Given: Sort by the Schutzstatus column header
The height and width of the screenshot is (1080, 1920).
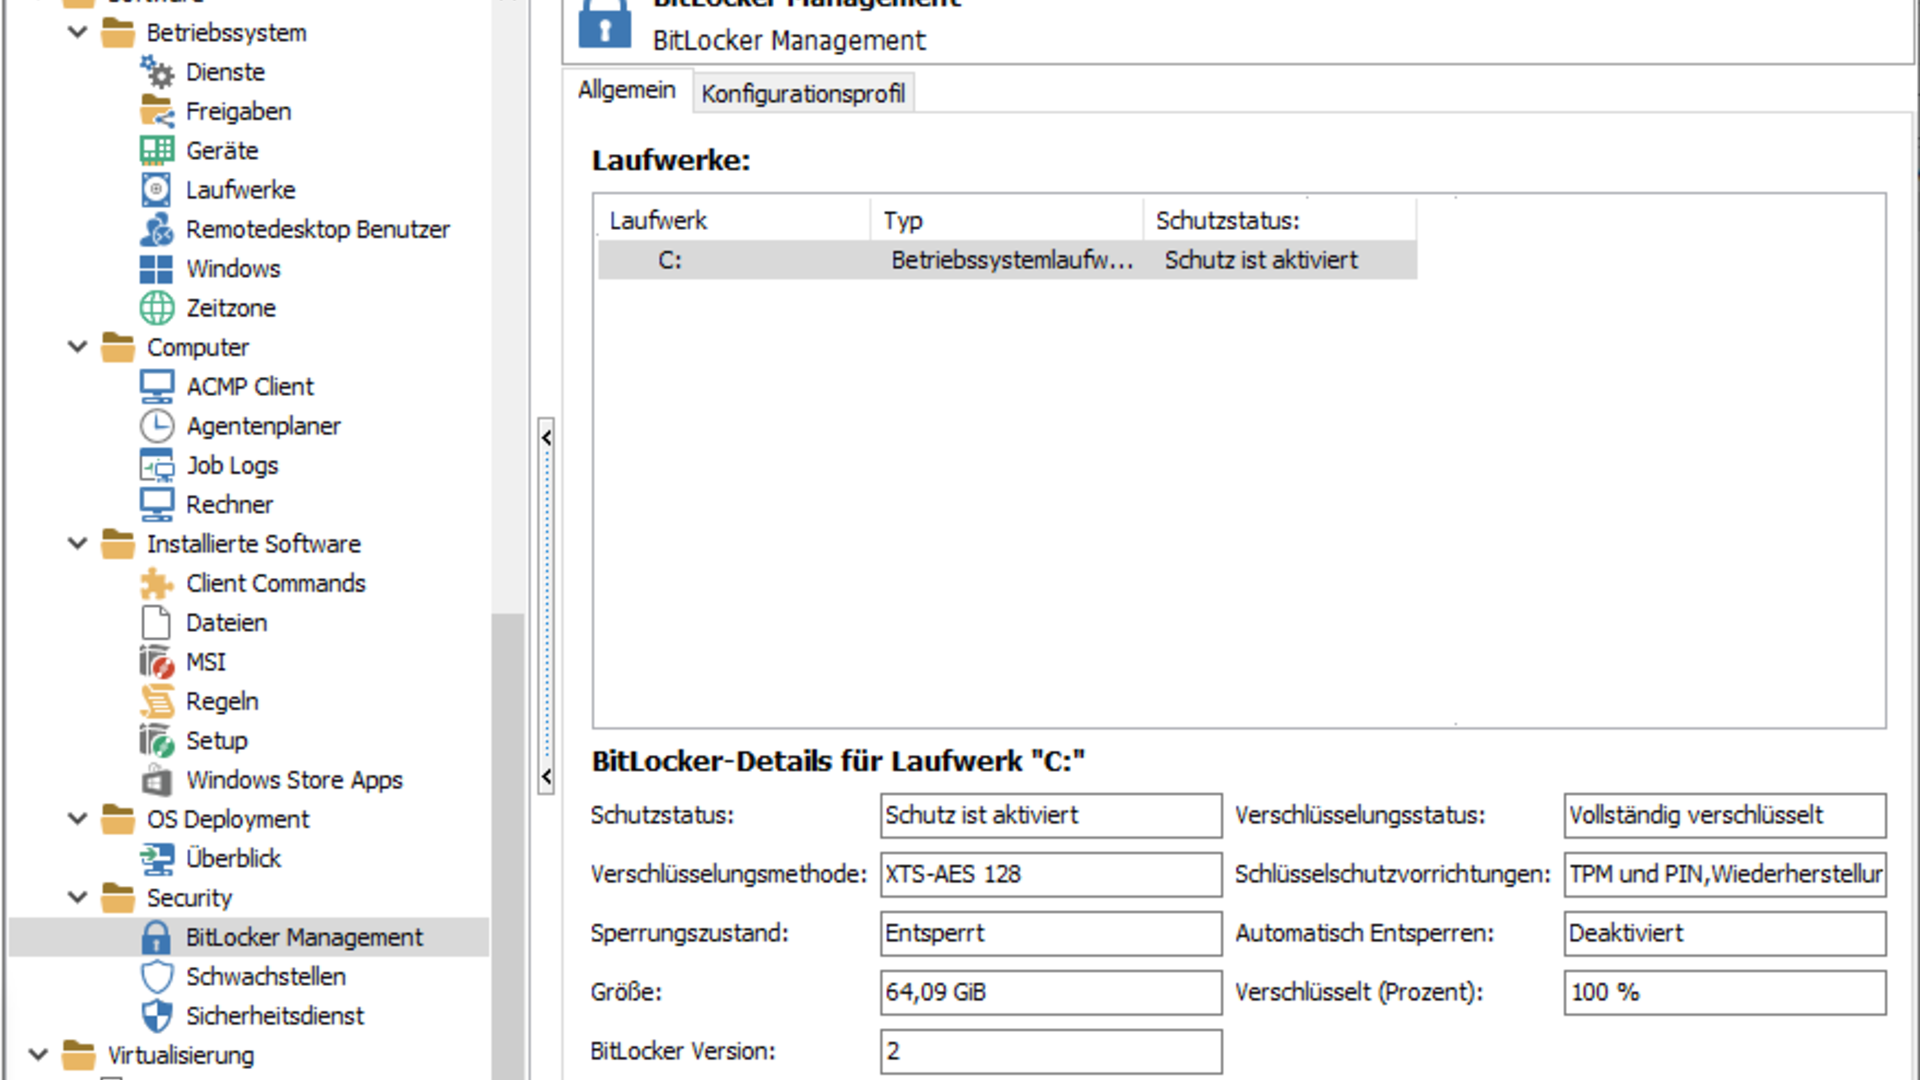Looking at the screenshot, I should click(1280, 220).
